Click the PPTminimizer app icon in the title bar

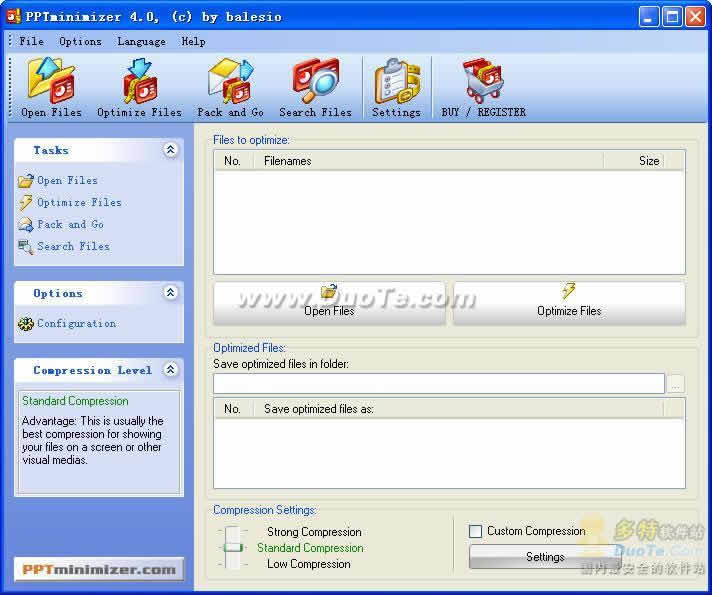13,16
